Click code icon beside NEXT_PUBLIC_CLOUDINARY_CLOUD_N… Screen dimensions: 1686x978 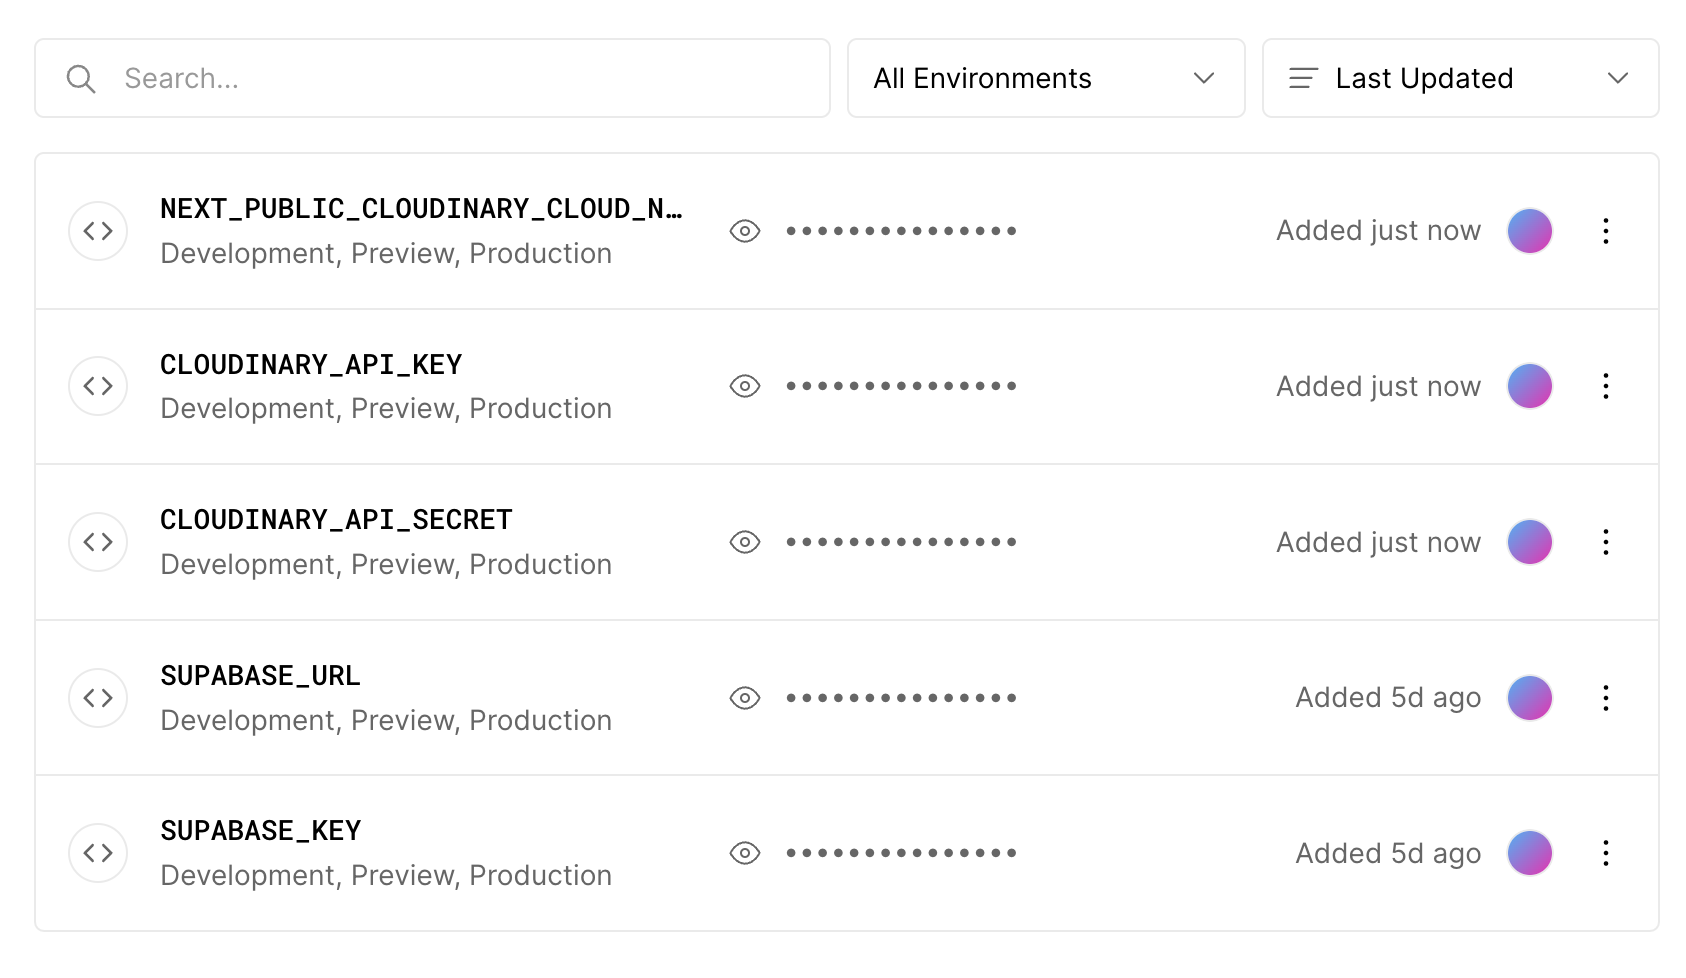pos(98,231)
